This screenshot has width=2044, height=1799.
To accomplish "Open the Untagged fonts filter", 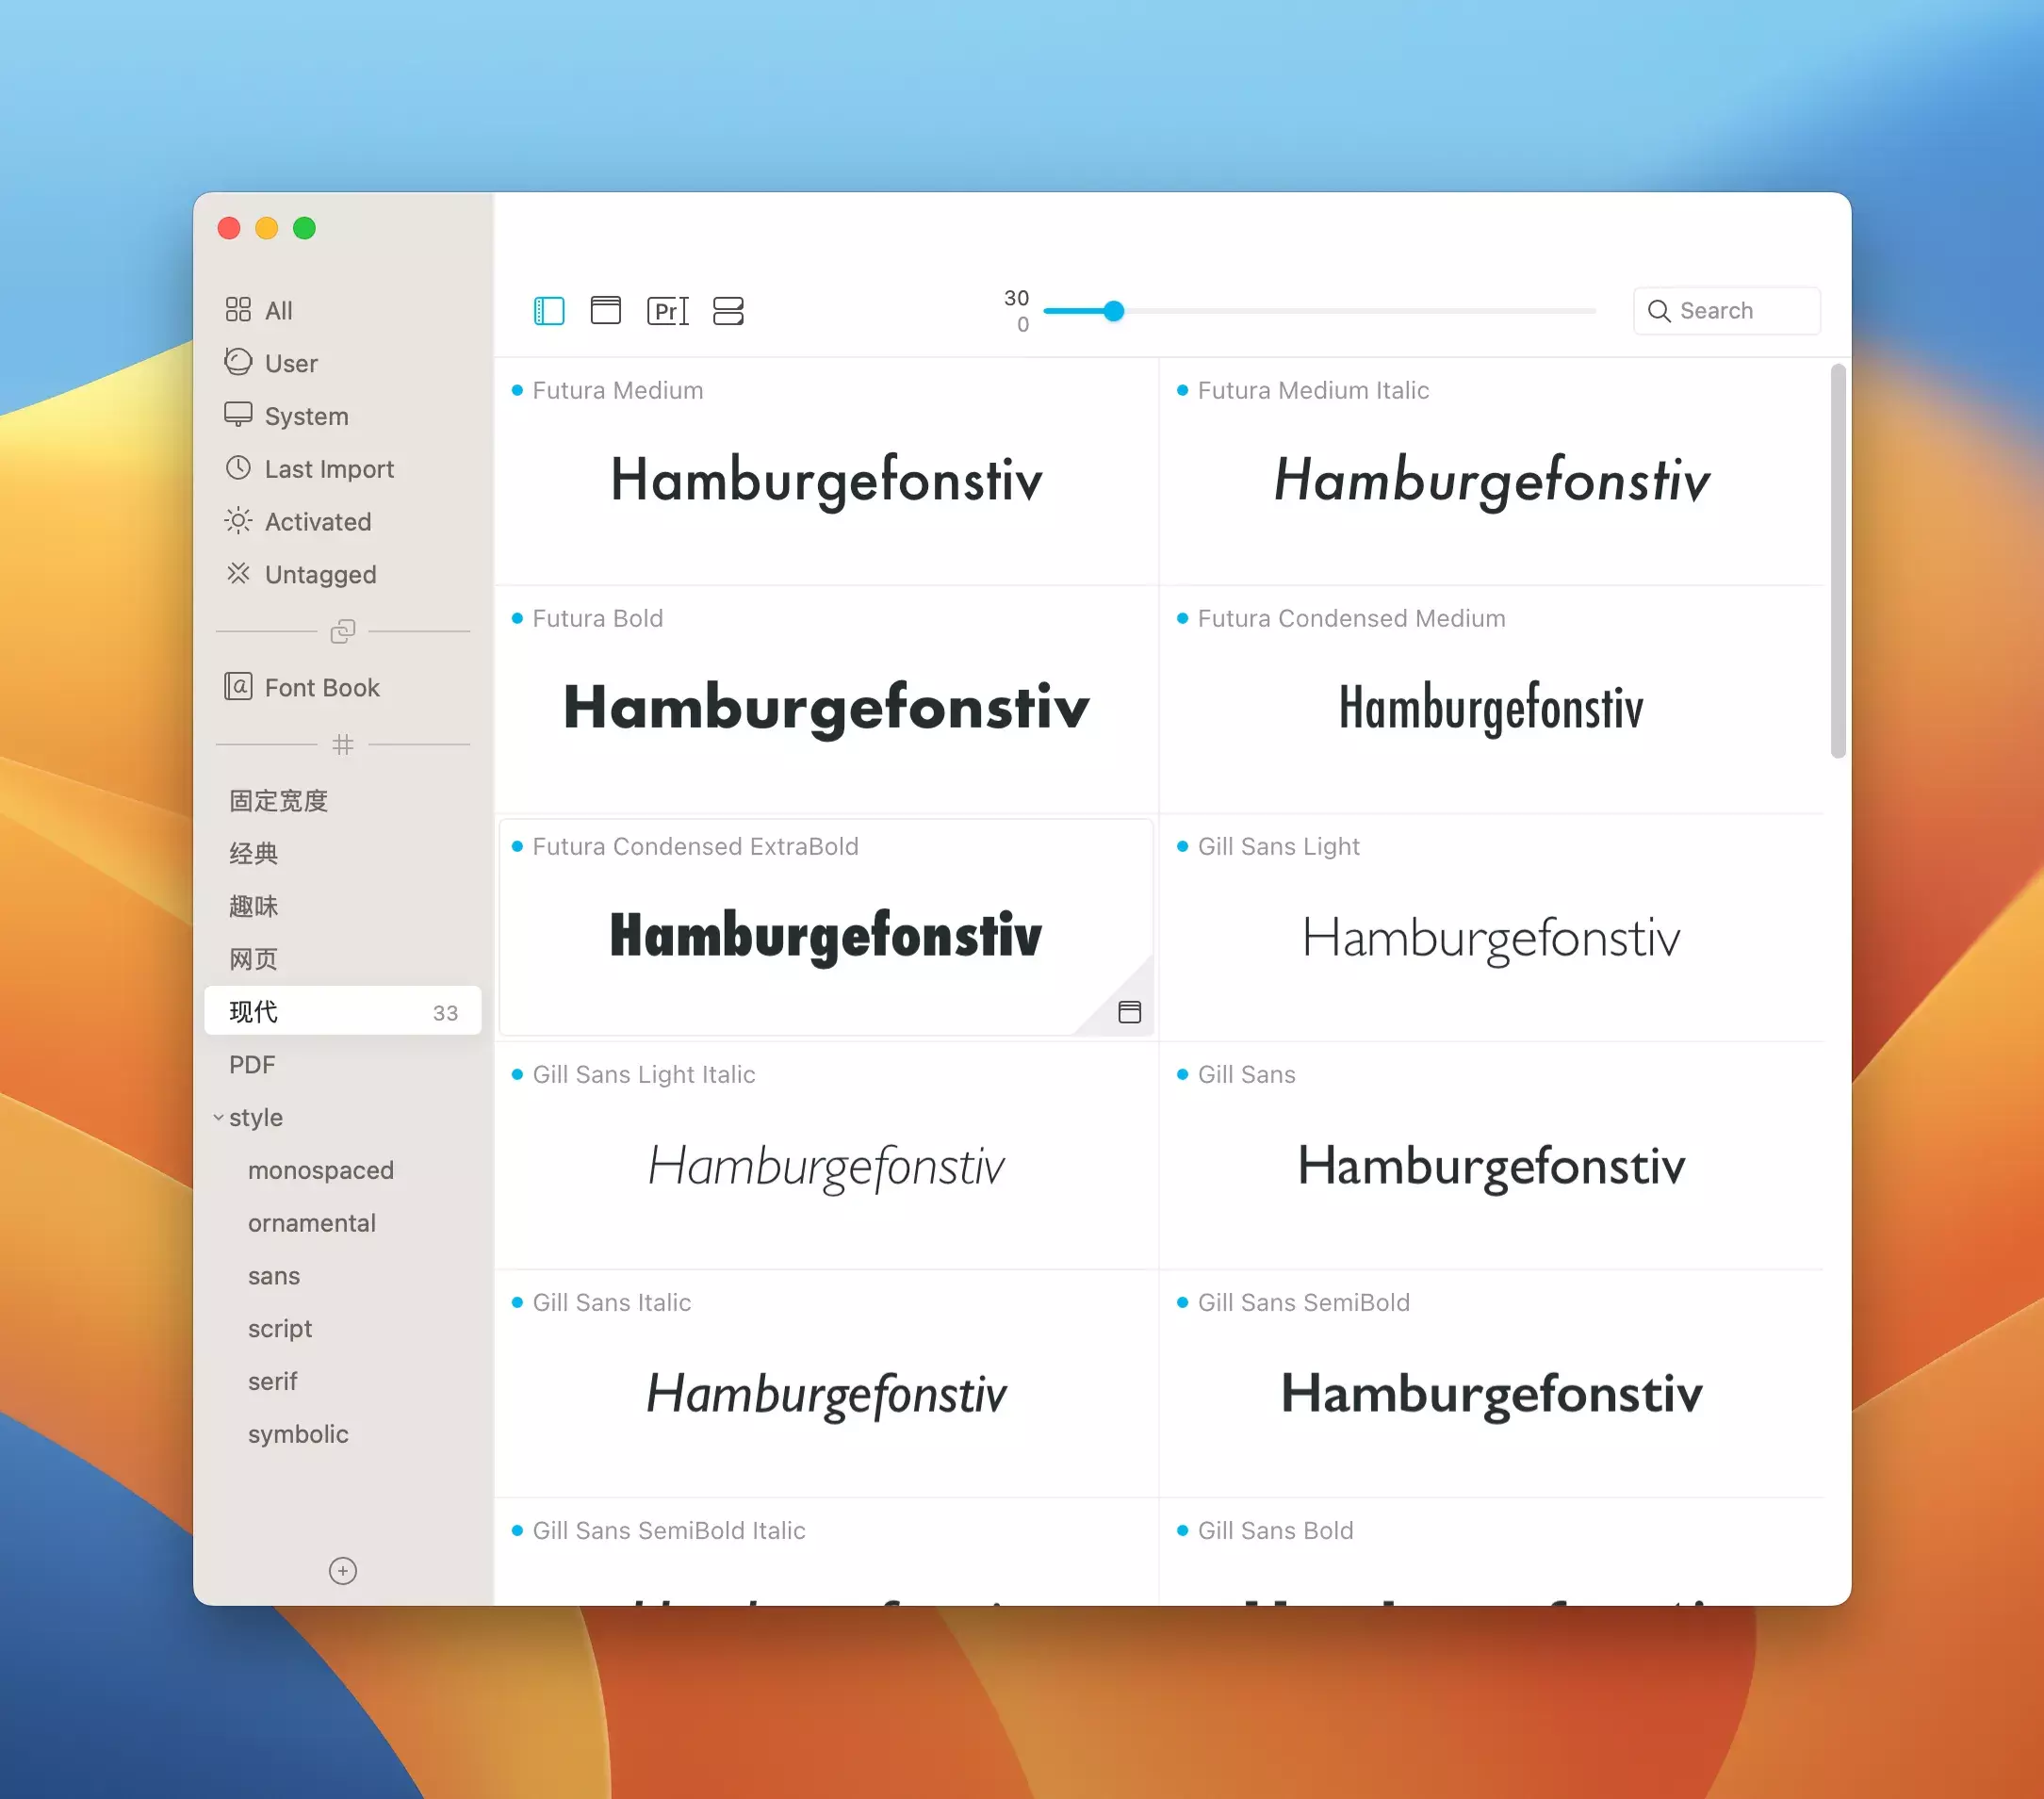I will tap(320, 574).
